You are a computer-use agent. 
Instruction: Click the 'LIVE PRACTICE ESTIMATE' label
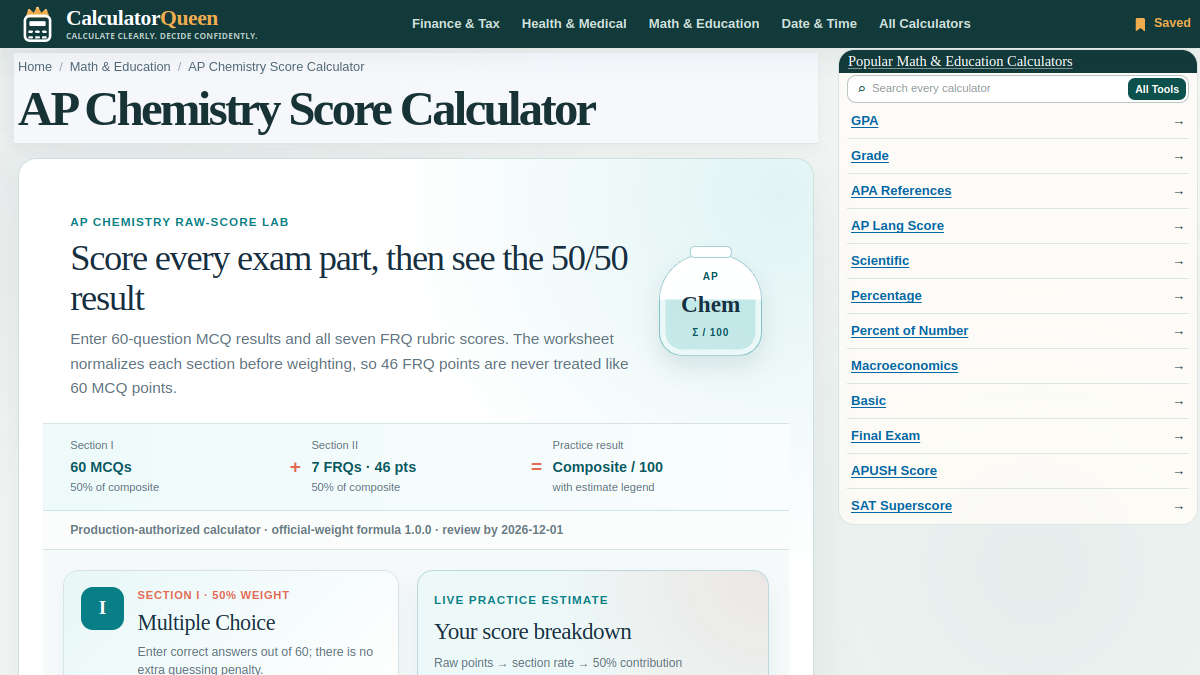point(521,600)
